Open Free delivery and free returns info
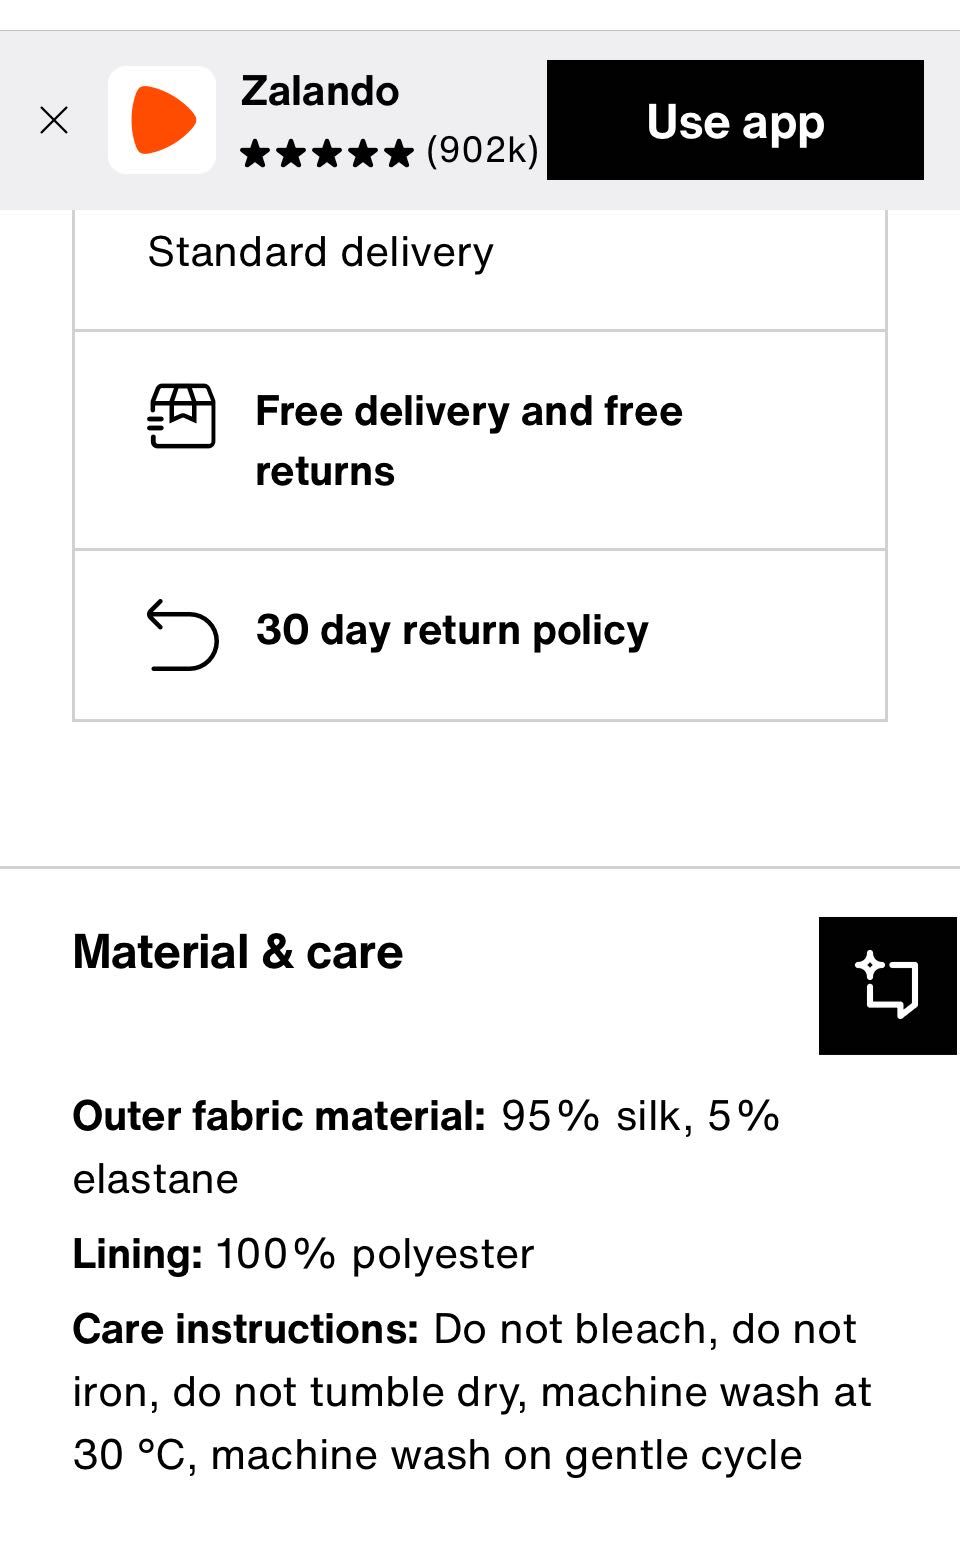Screen dimensions: 960x1549 tap(480, 440)
